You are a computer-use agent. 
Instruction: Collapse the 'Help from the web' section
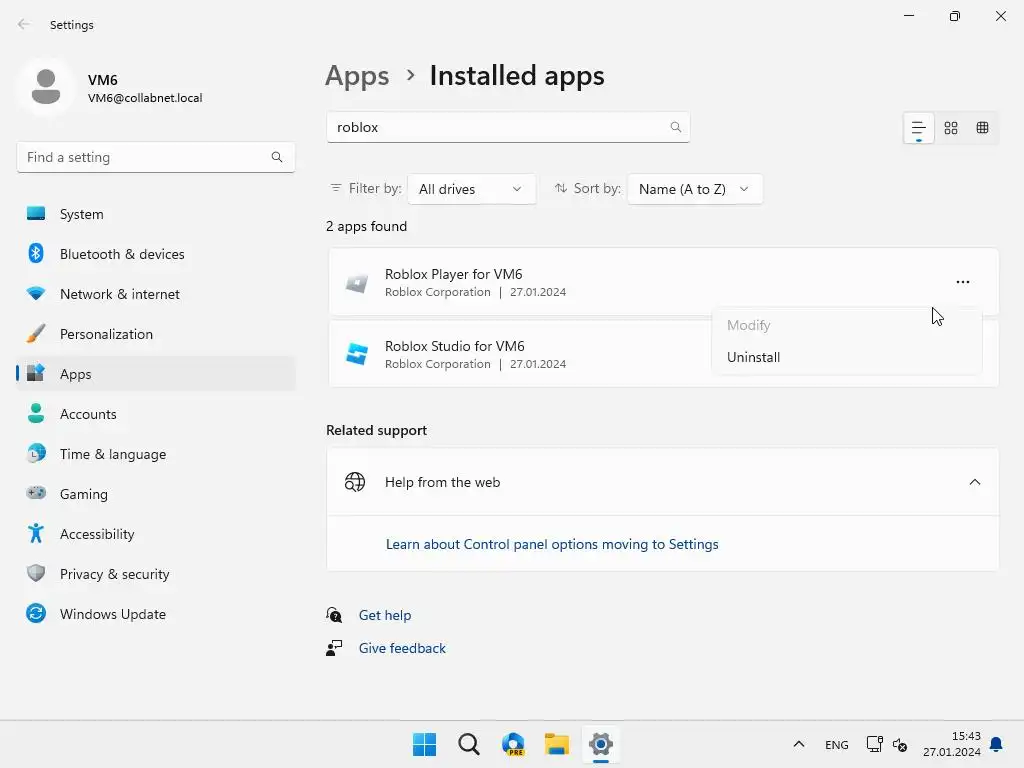click(974, 482)
